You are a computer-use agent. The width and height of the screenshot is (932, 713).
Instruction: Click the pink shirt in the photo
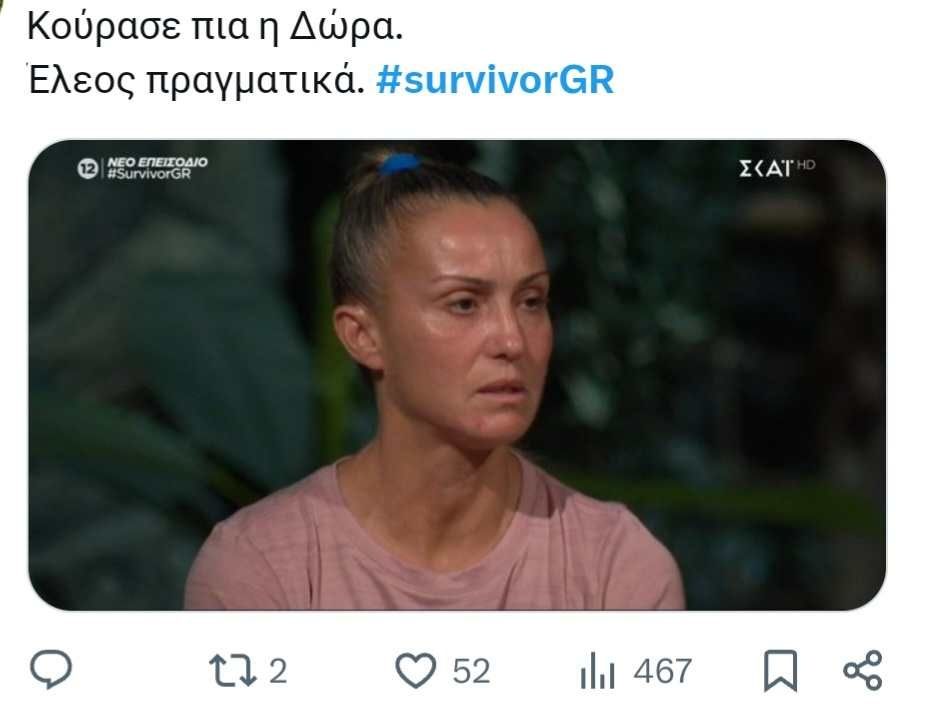(x=434, y=538)
